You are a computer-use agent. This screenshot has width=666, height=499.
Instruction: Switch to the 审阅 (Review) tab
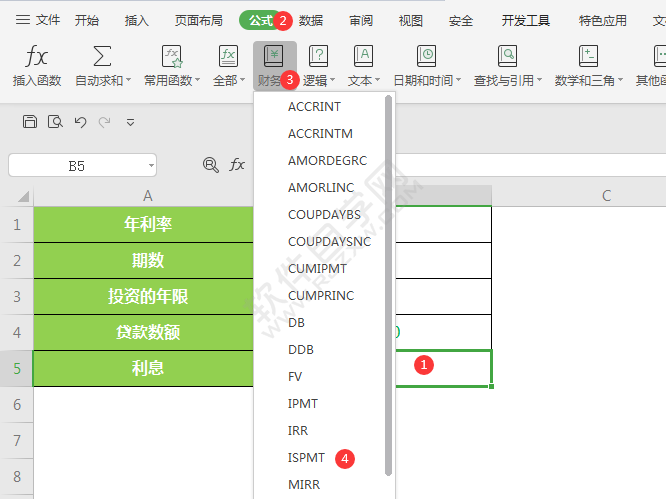361,20
